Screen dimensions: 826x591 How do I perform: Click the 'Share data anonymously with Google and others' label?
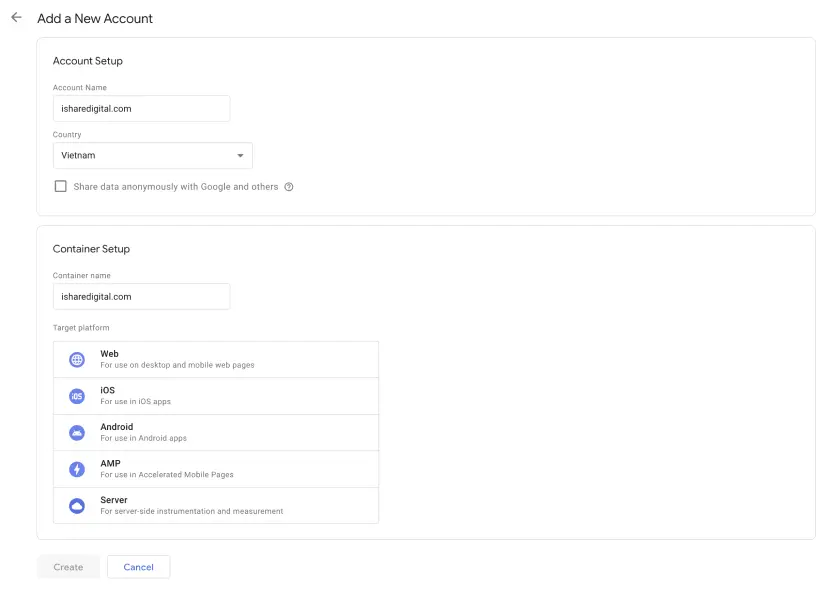tap(176, 186)
